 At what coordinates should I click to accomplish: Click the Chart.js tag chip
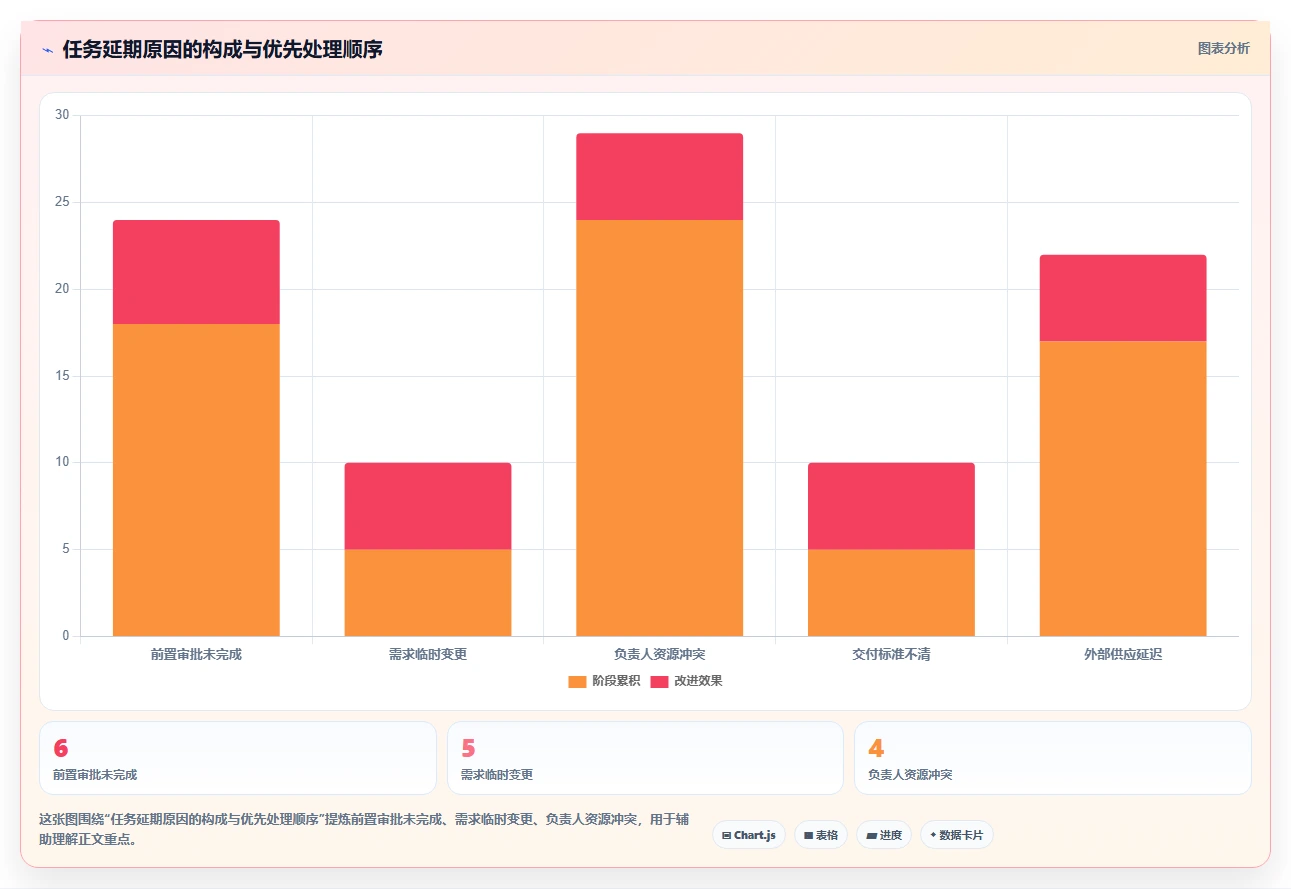pos(749,835)
